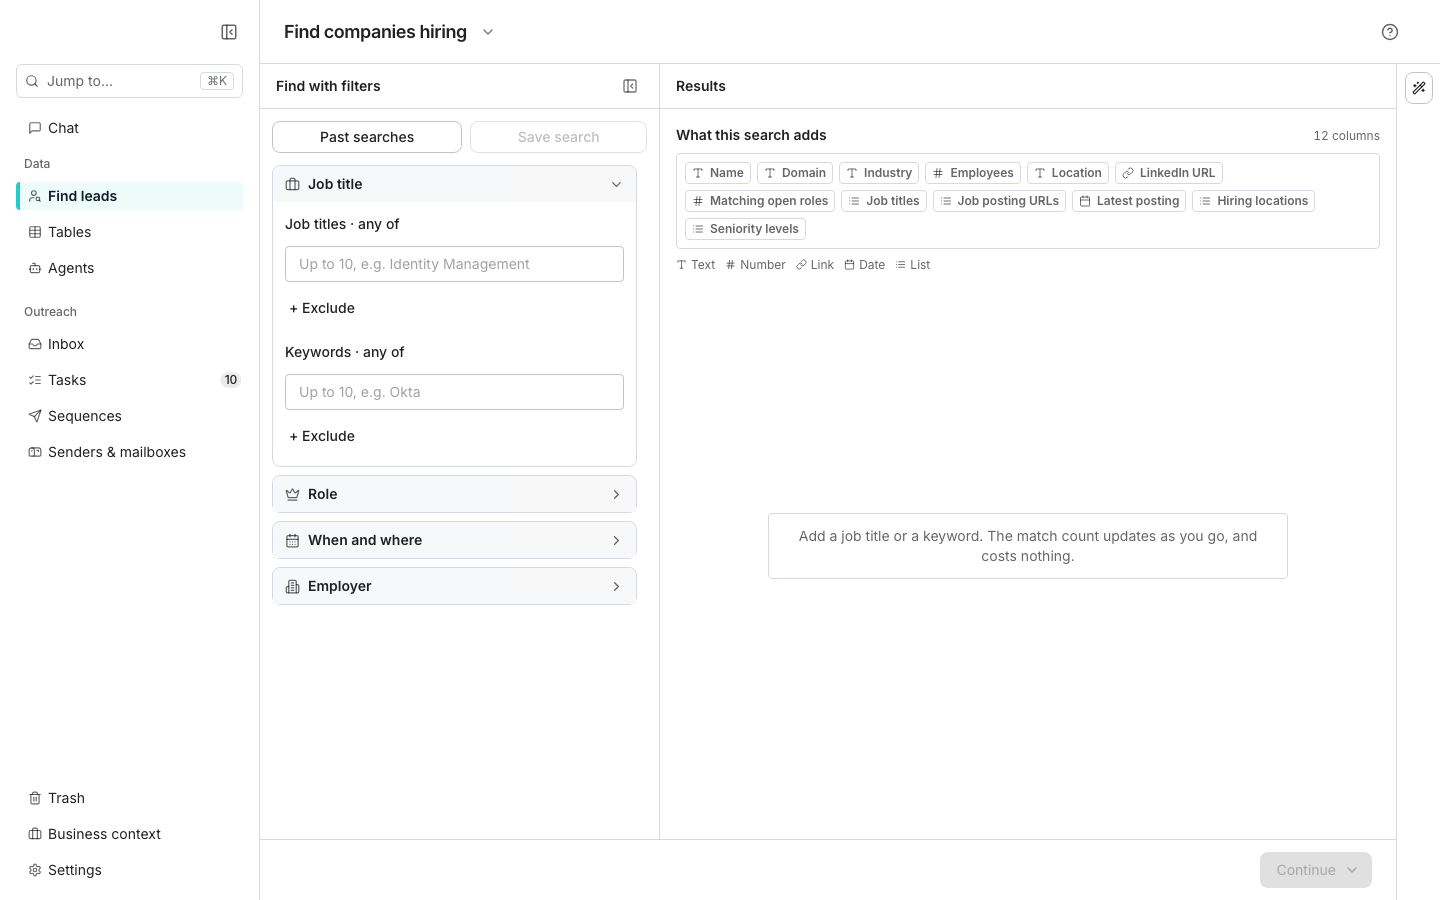Image resolution: width=1440 pixels, height=900 pixels.
Task: Open Chat in sidebar
Action: click(130, 128)
